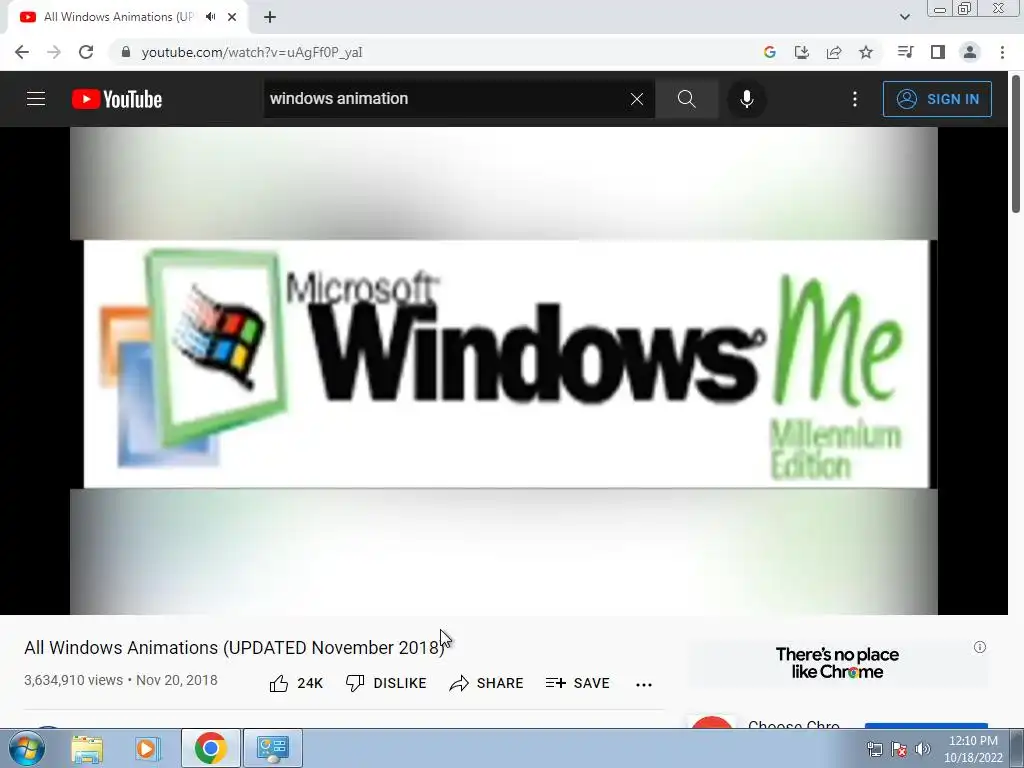This screenshot has width=1024, height=768.
Task: Click the magnifier search button
Action: coord(686,99)
